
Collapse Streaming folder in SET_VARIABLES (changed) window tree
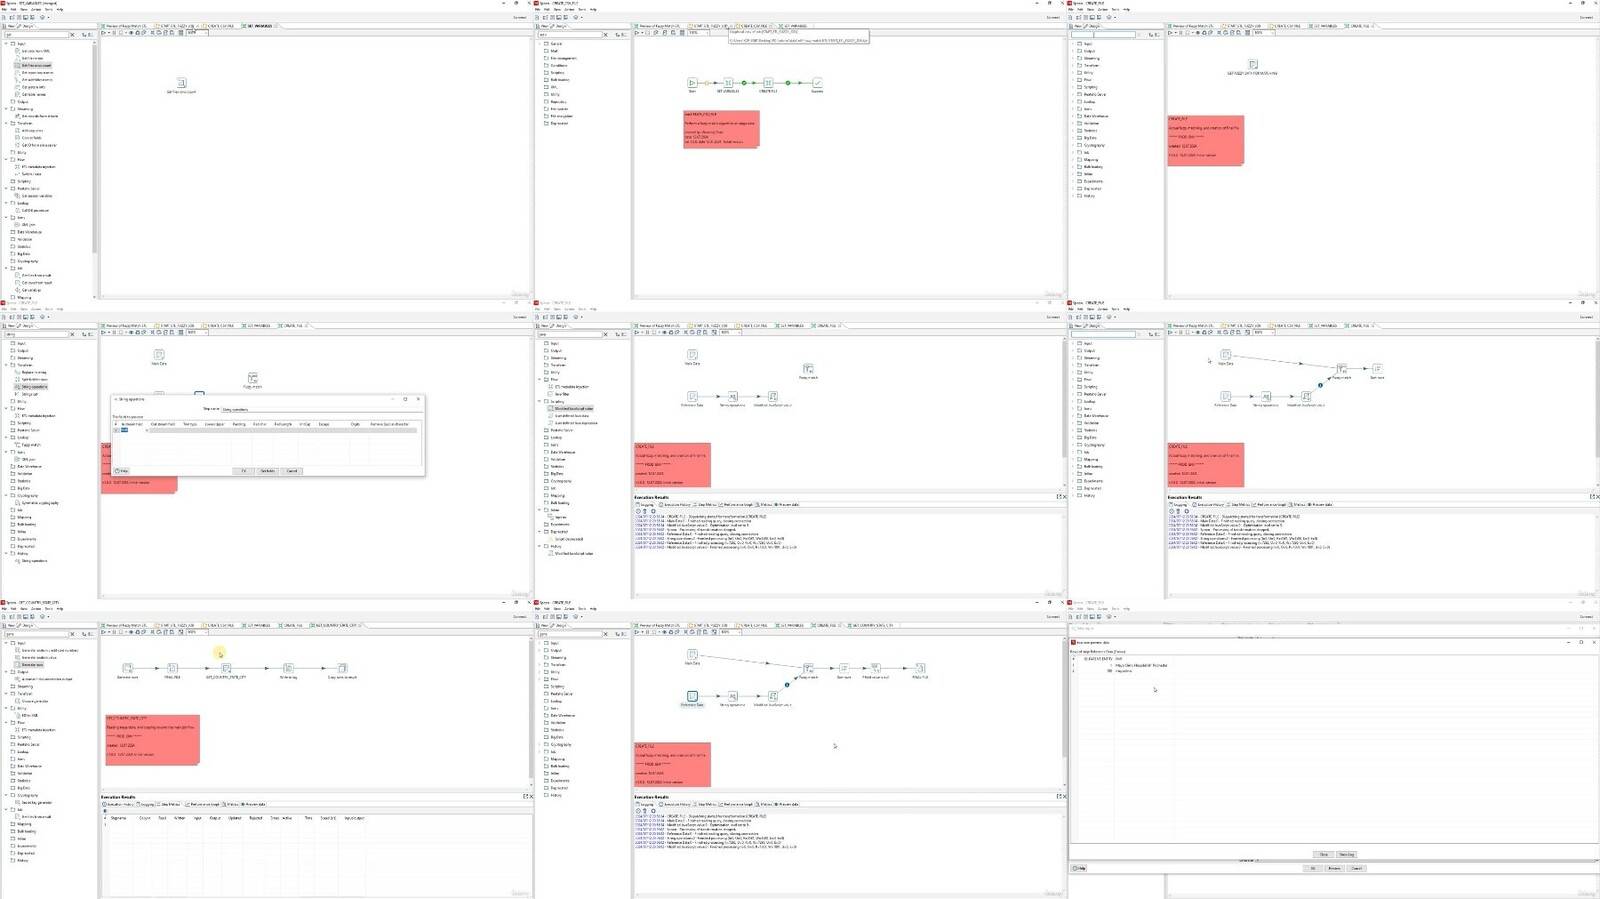[x=7, y=109]
